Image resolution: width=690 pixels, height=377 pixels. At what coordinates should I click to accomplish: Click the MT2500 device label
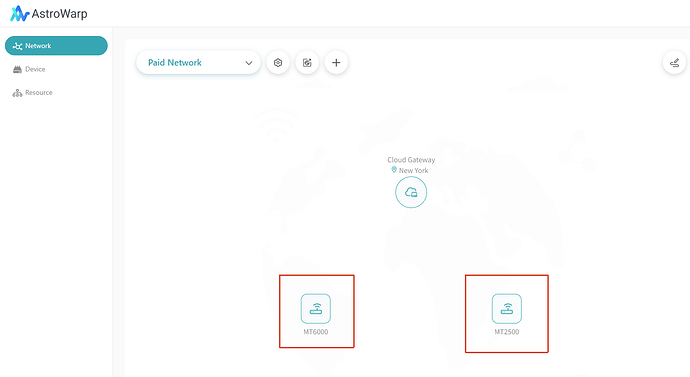(507, 332)
